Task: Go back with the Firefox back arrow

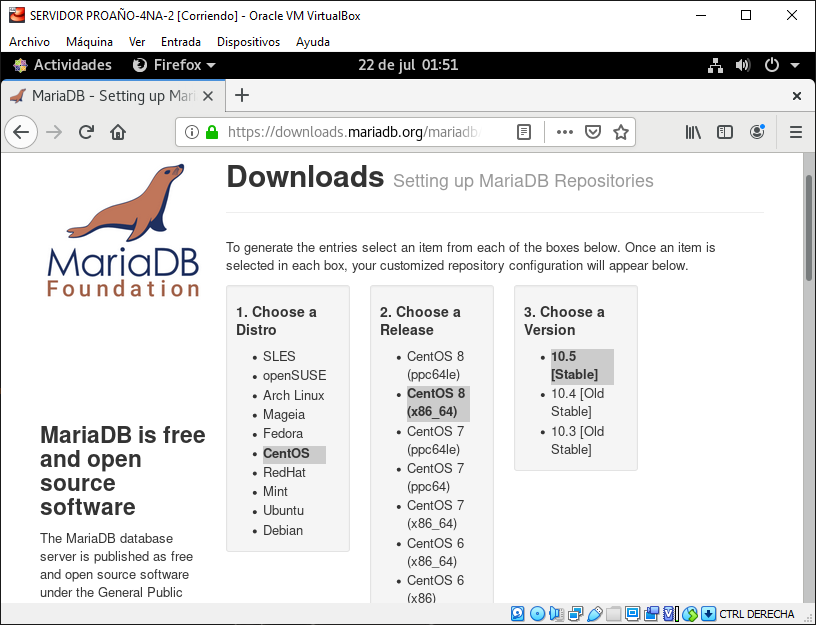Action: coord(21,132)
